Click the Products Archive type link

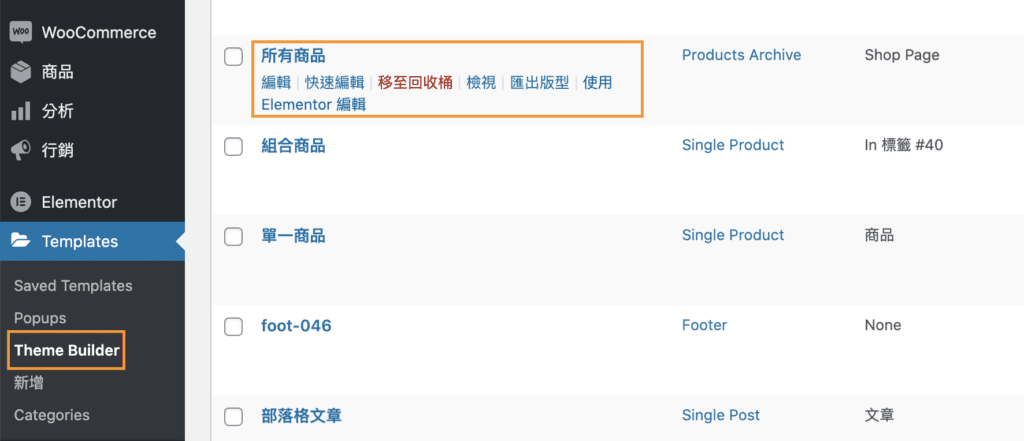point(741,55)
